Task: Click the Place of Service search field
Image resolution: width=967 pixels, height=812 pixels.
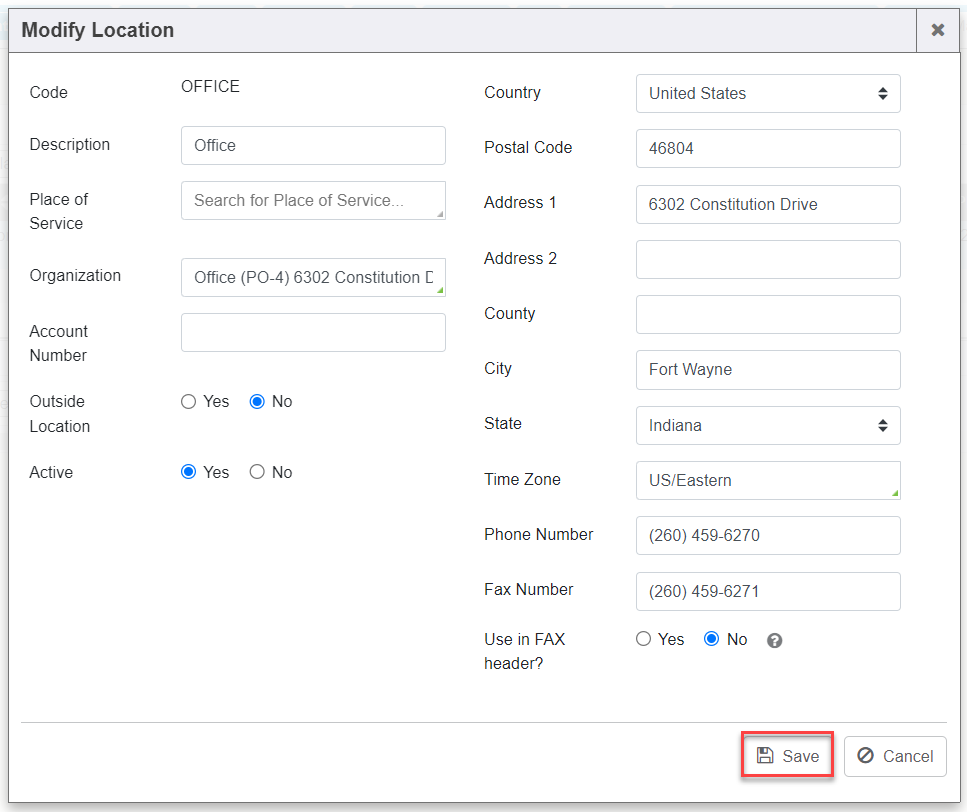Action: pos(313,200)
